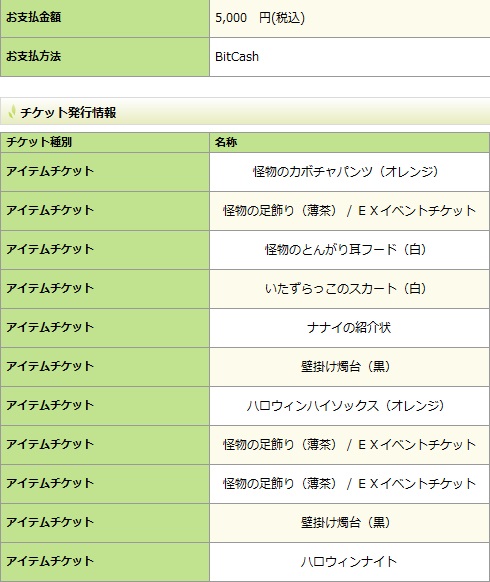Click the leaf icon beside チケット発行情報

pyautogui.click(x=12, y=112)
